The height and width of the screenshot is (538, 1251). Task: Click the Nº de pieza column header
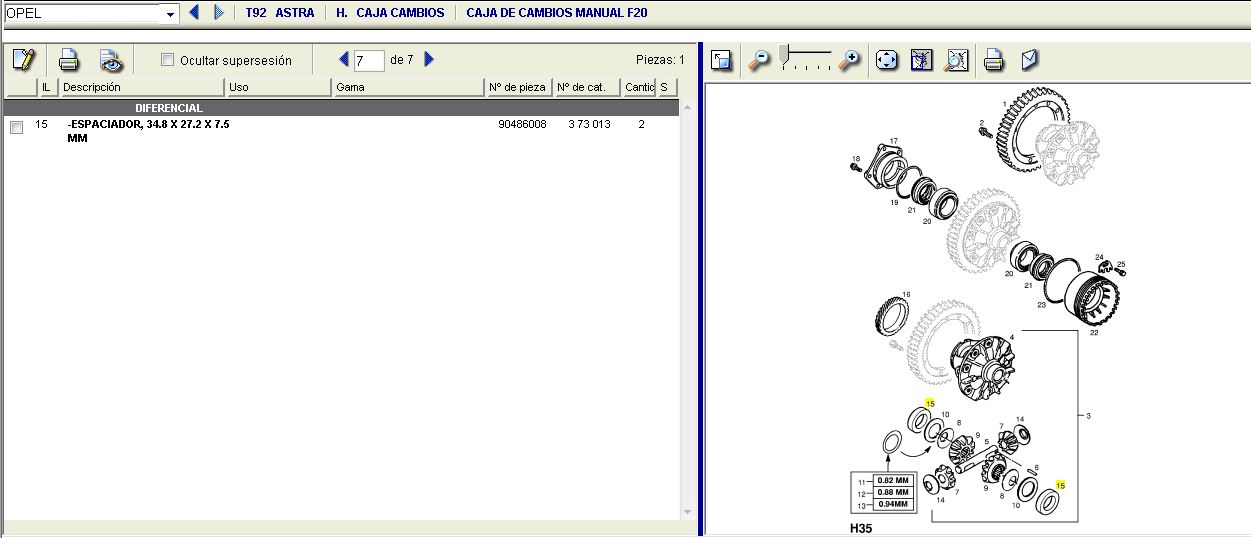coord(517,87)
